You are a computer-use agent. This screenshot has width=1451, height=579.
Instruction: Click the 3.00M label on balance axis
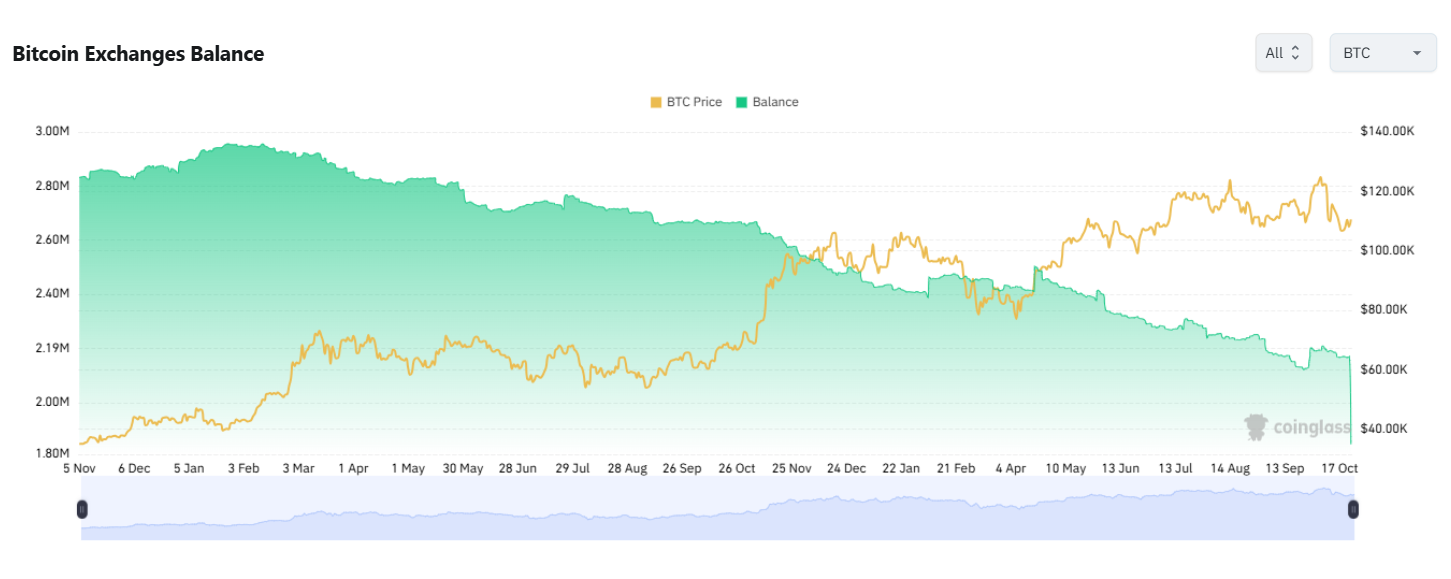coord(53,131)
